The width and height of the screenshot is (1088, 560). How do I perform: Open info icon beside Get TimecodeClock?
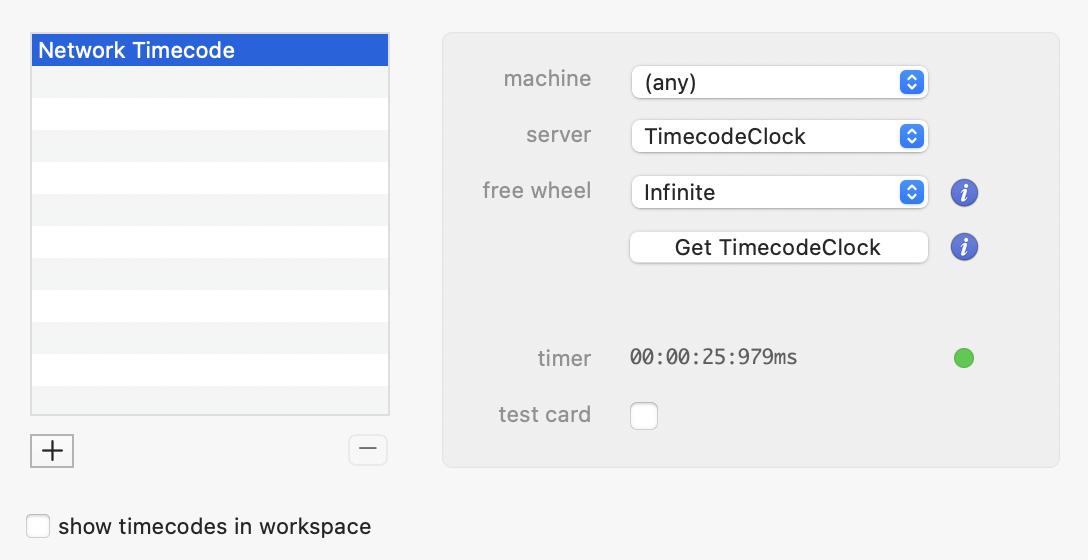click(x=964, y=247)
